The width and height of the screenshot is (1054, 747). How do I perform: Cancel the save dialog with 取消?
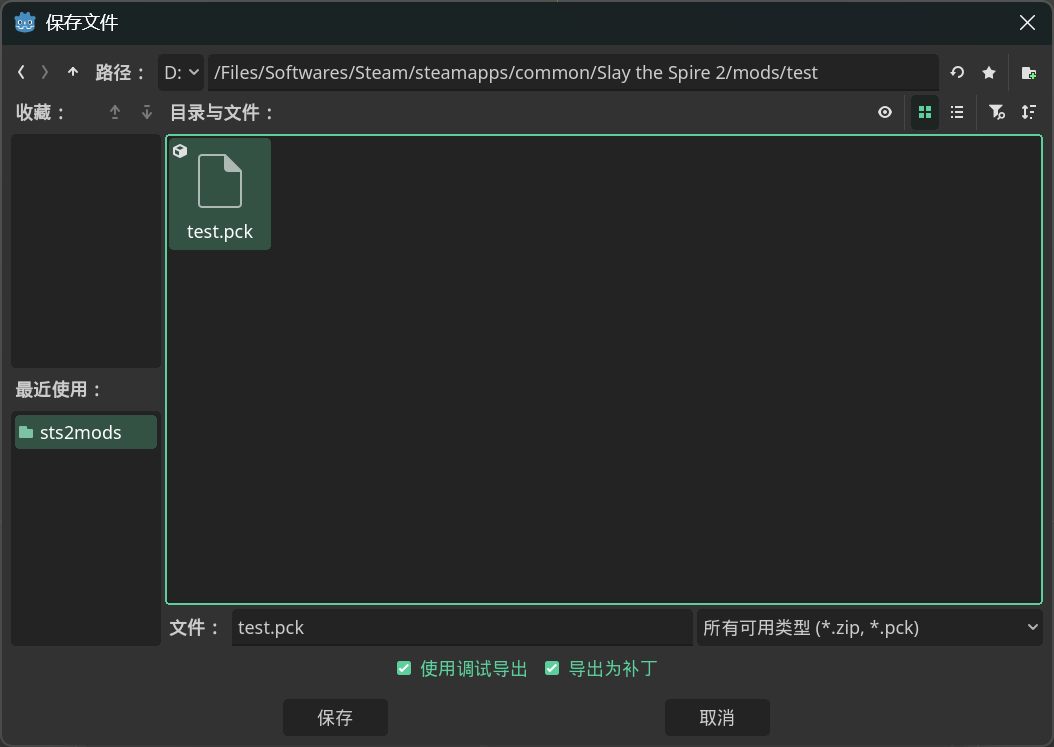tap(717, 717)
